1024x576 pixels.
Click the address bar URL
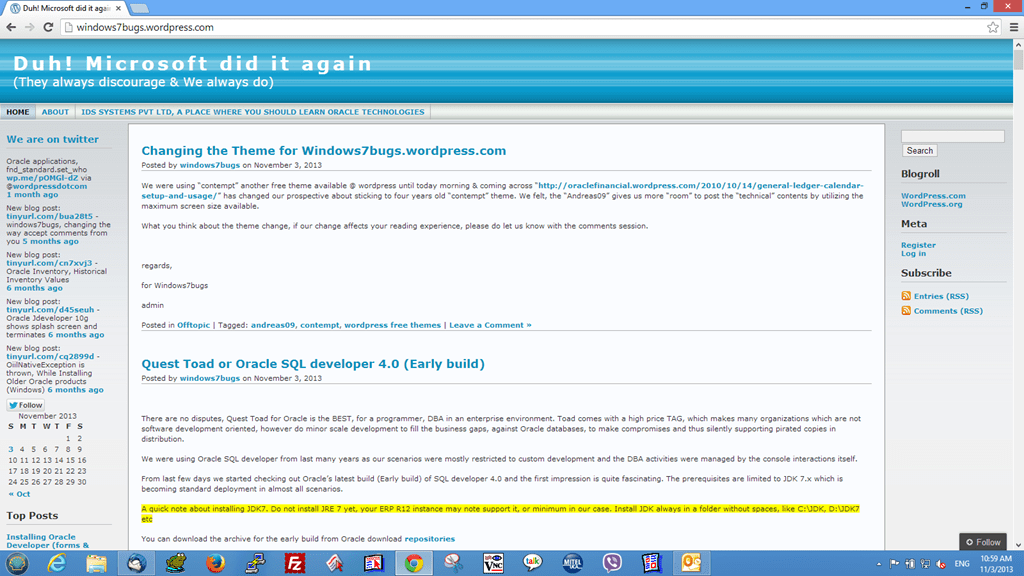145,27
